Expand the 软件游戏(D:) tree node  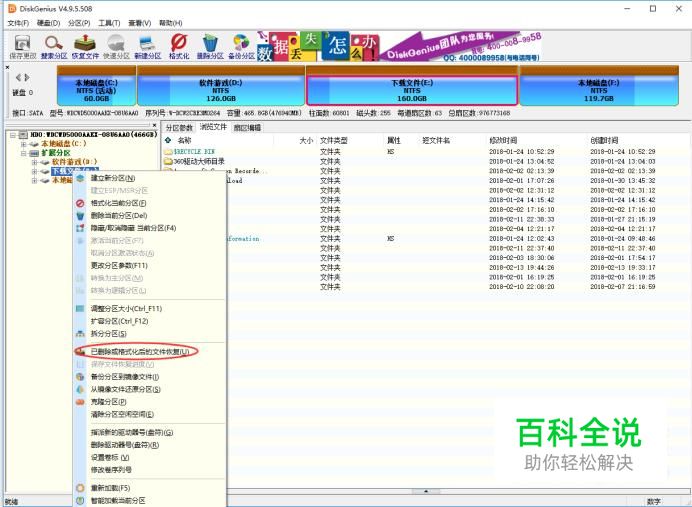coord(34,162)
